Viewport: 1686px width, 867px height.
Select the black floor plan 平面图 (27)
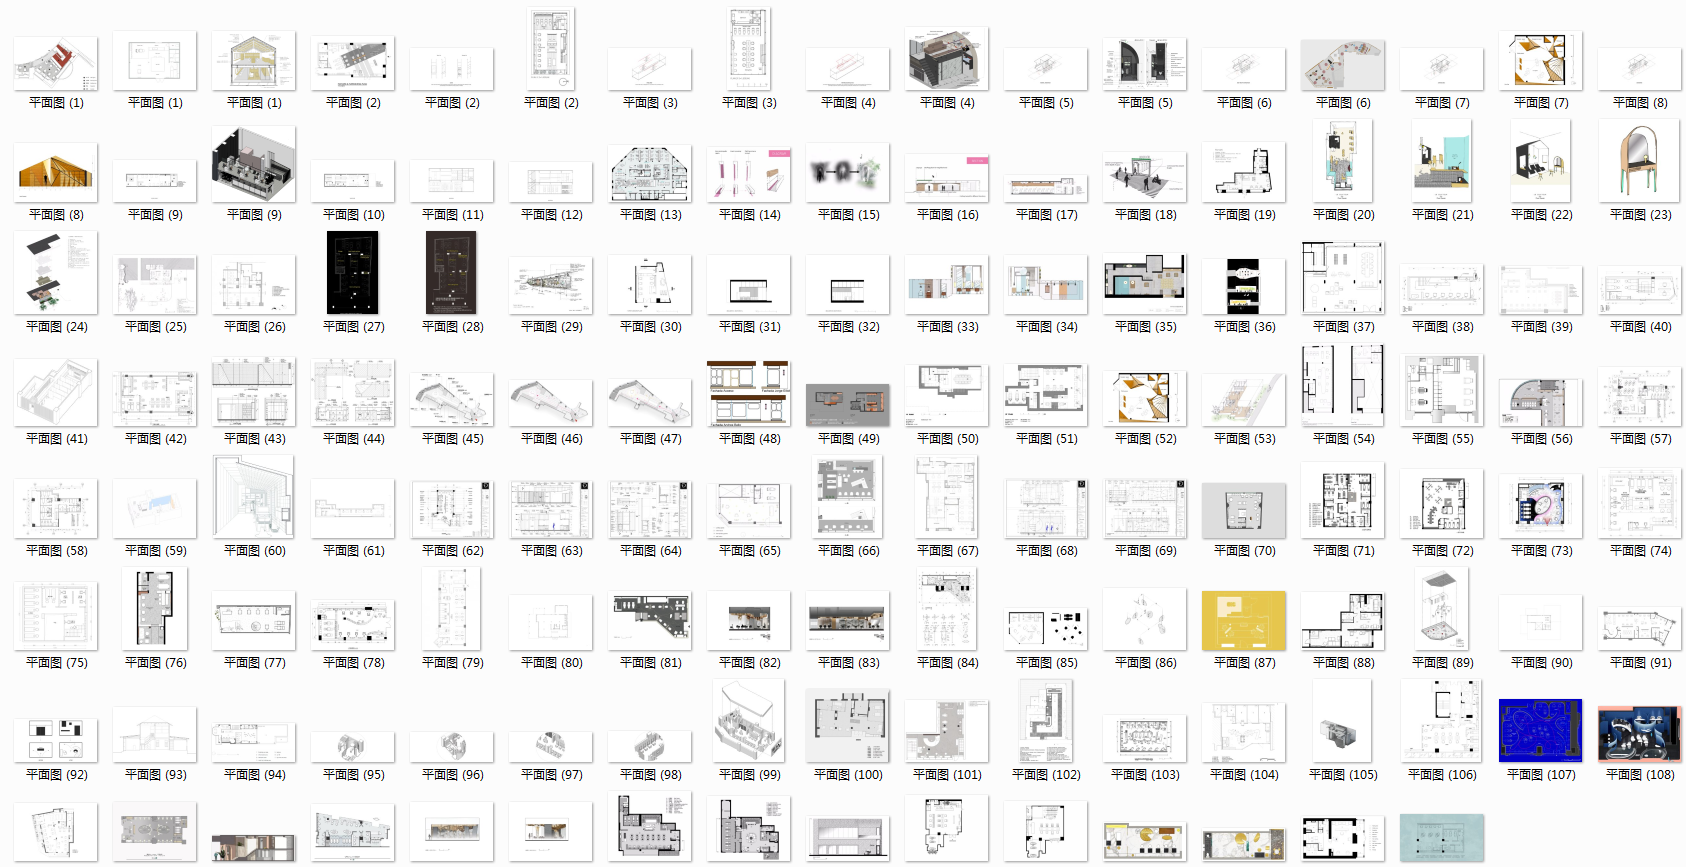352,273
